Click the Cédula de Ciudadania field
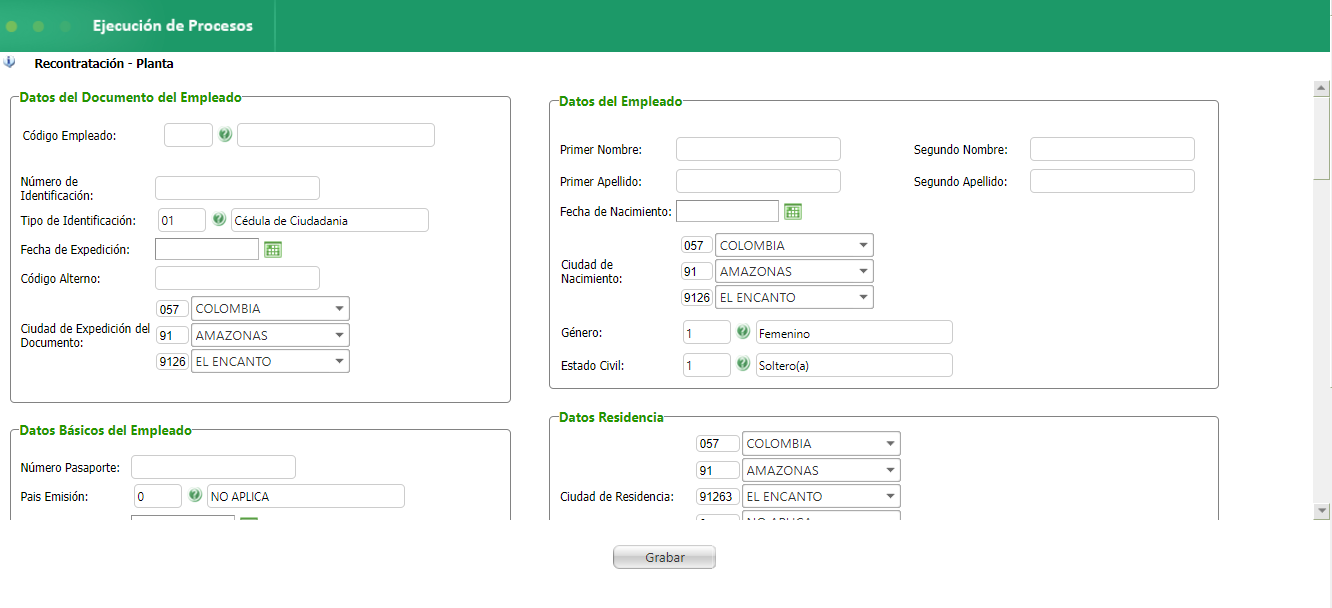Viewport: 1332px width, 608px height. click(330, 220)
